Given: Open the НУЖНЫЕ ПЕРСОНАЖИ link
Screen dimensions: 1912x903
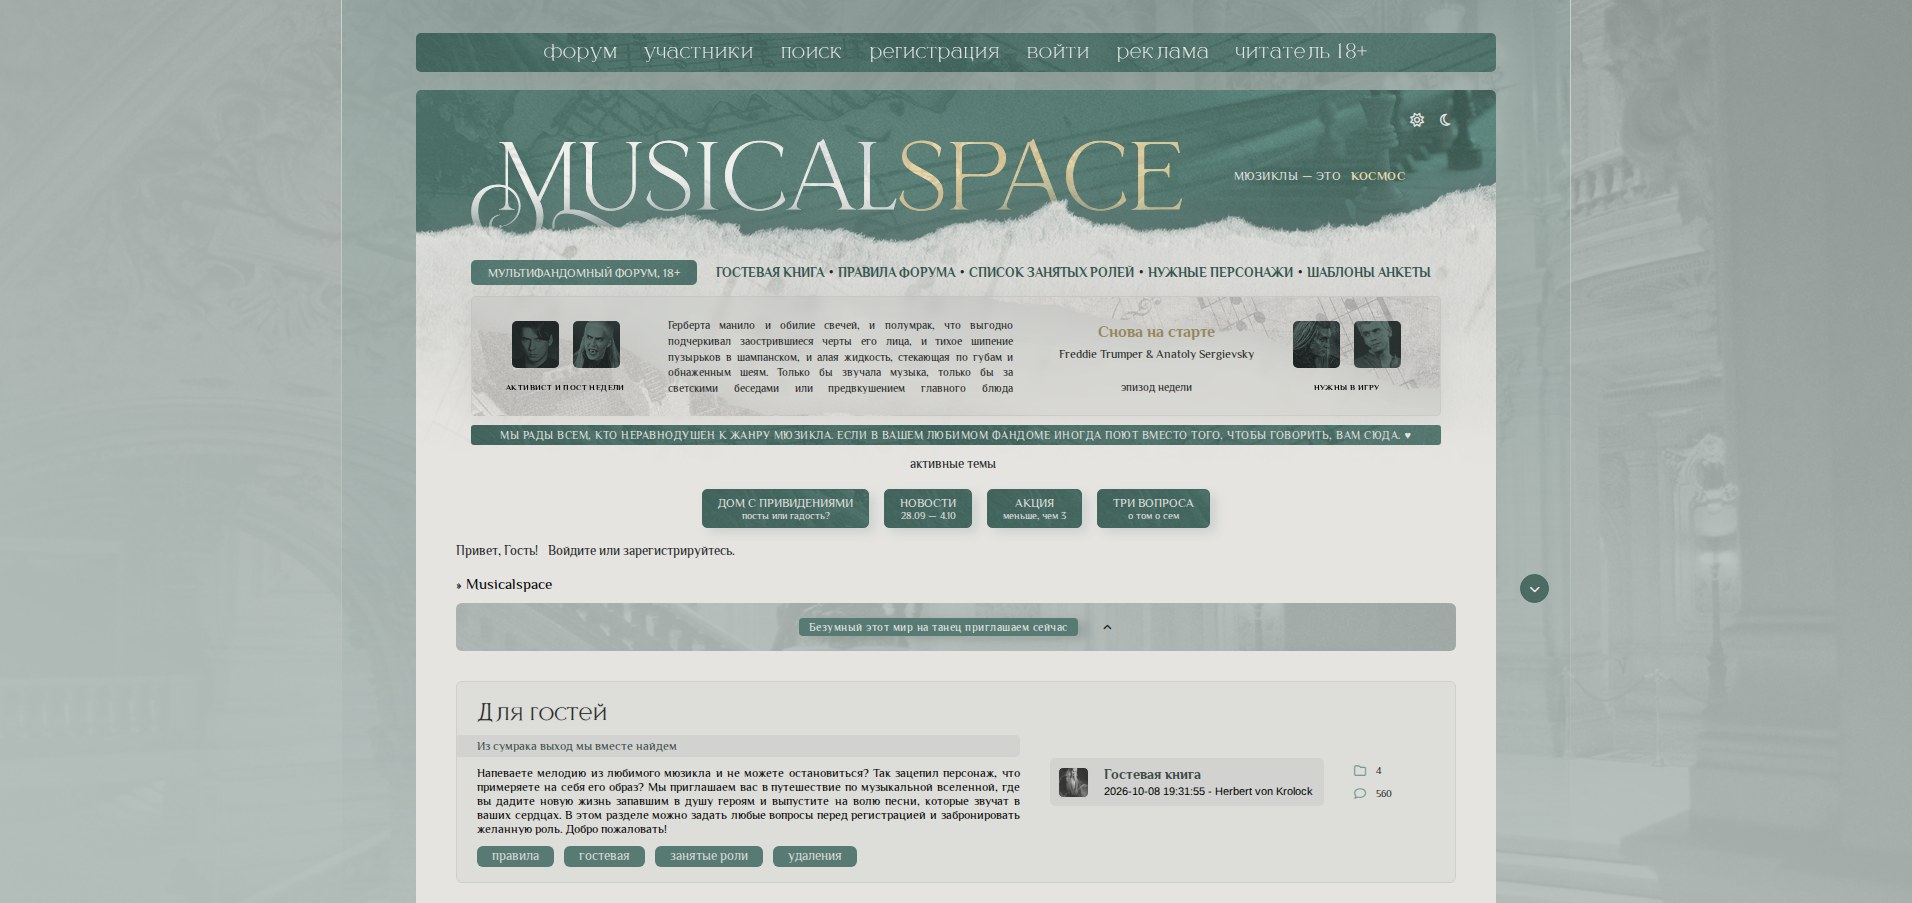Looking at the screenshot, I should [1220, 272].
